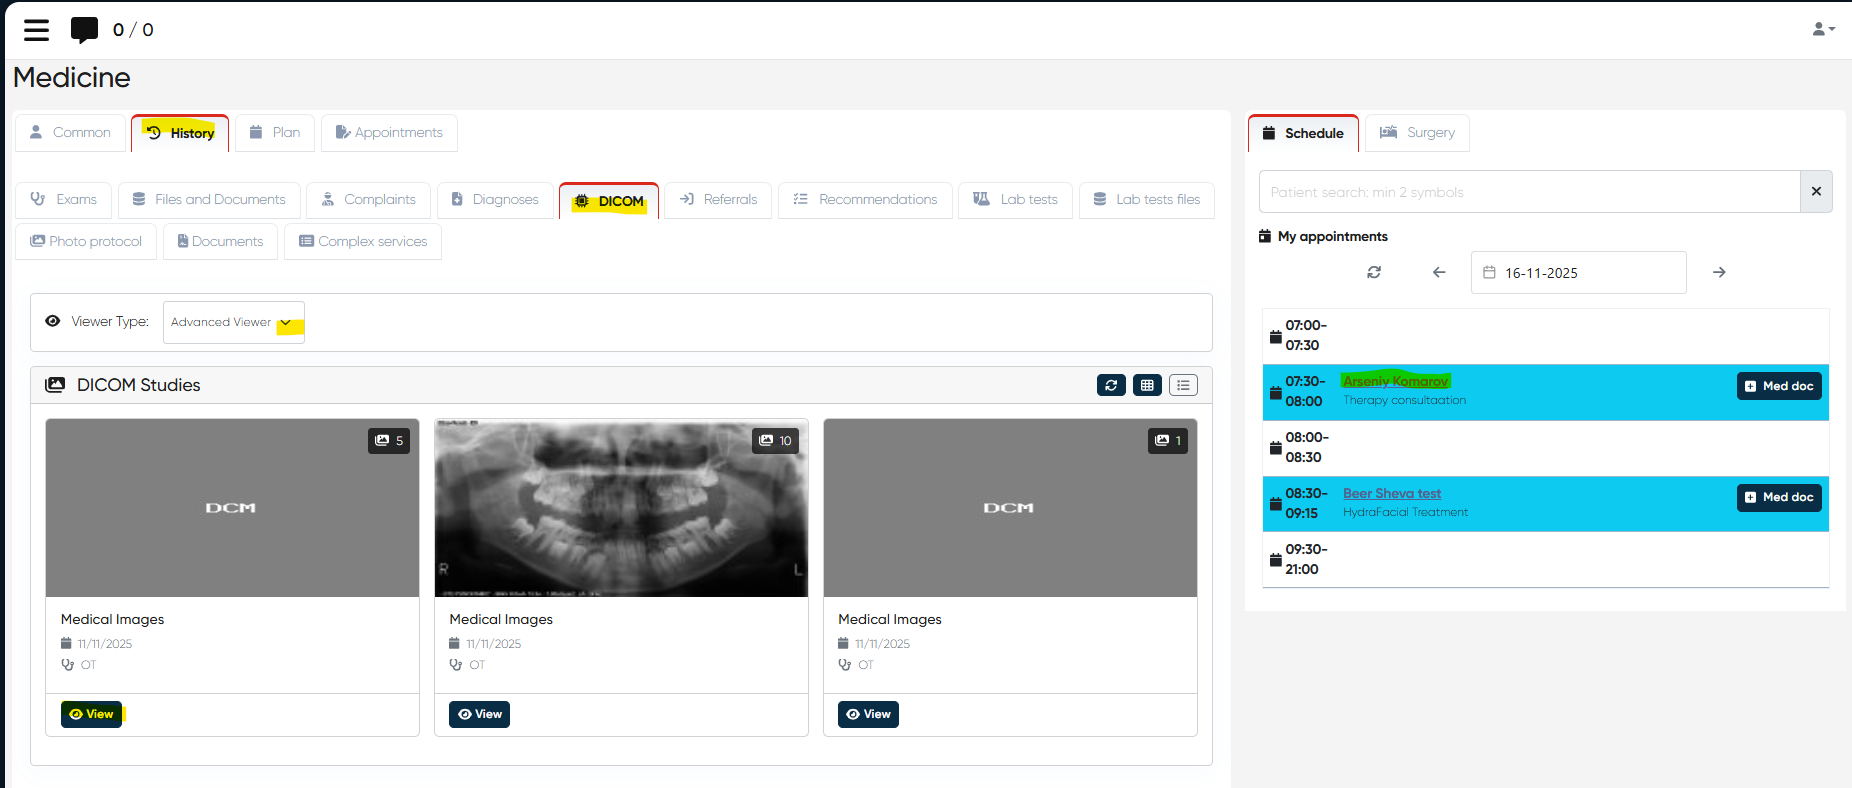The image size is (1852, 788).
Task: Switch DICOM studies to grid view
Action: point(1147,385)
